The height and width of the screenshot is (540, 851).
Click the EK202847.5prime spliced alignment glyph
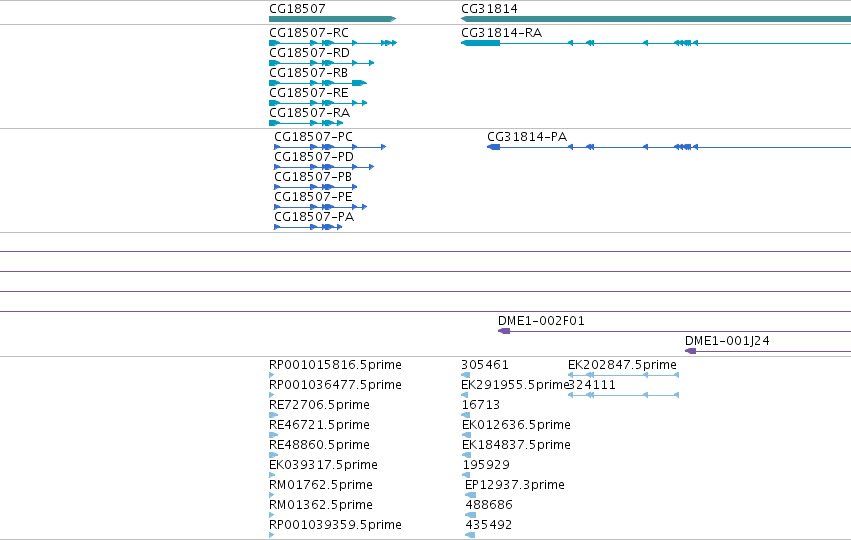[x=623, y=375]
